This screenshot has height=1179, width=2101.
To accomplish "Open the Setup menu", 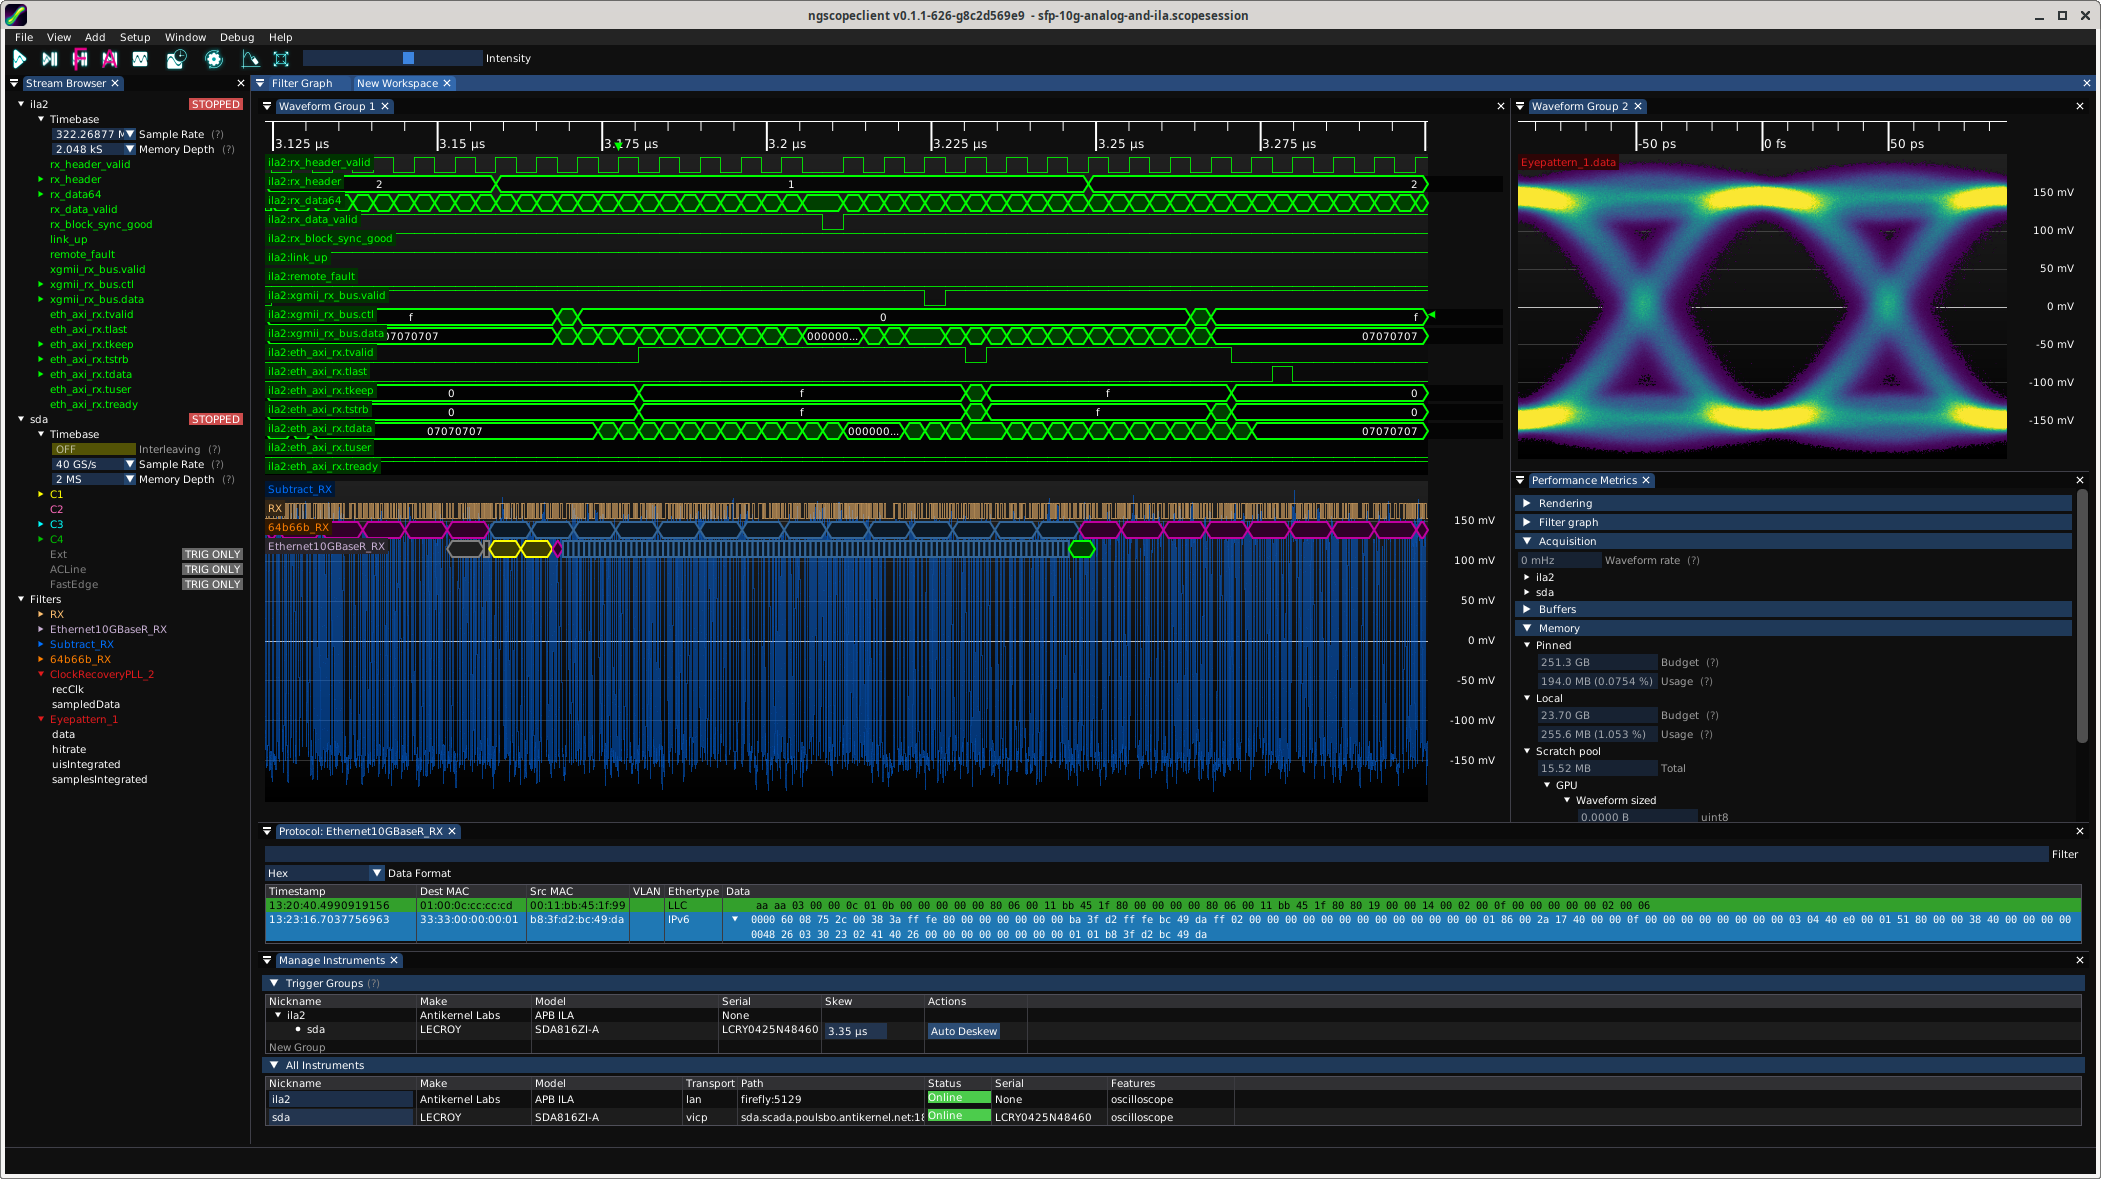I will click(135, 37).
